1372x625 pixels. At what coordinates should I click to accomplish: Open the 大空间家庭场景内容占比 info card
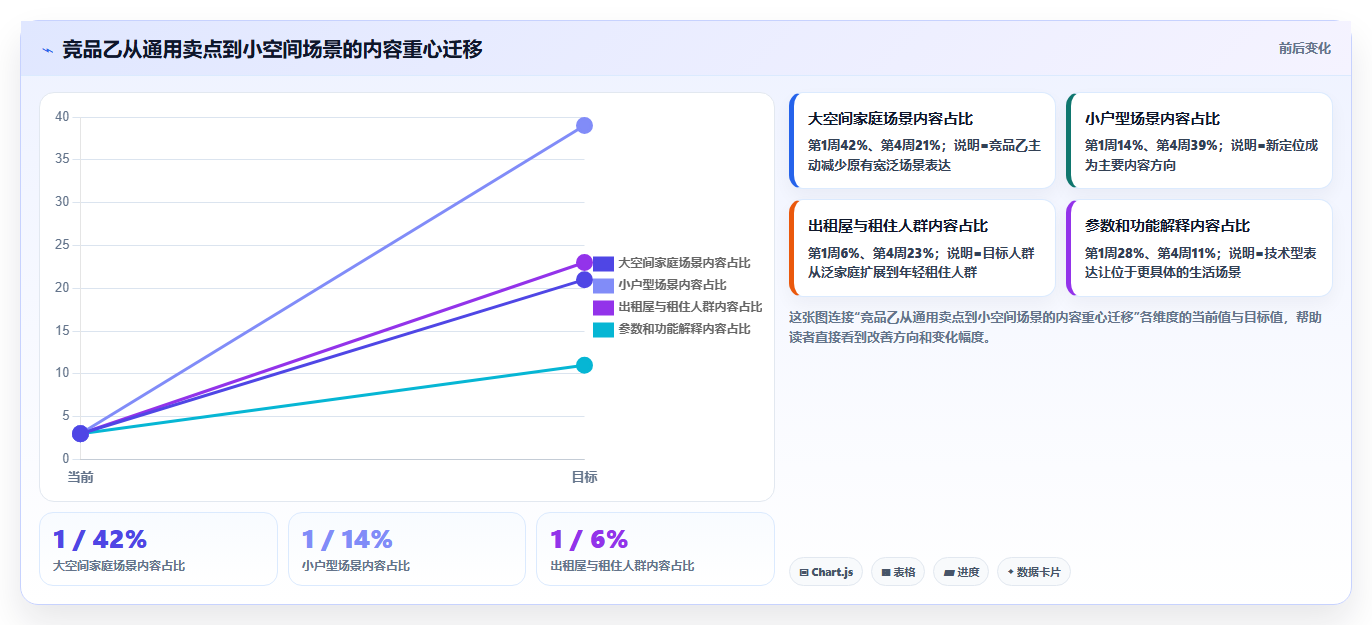(x=922, y=140)
